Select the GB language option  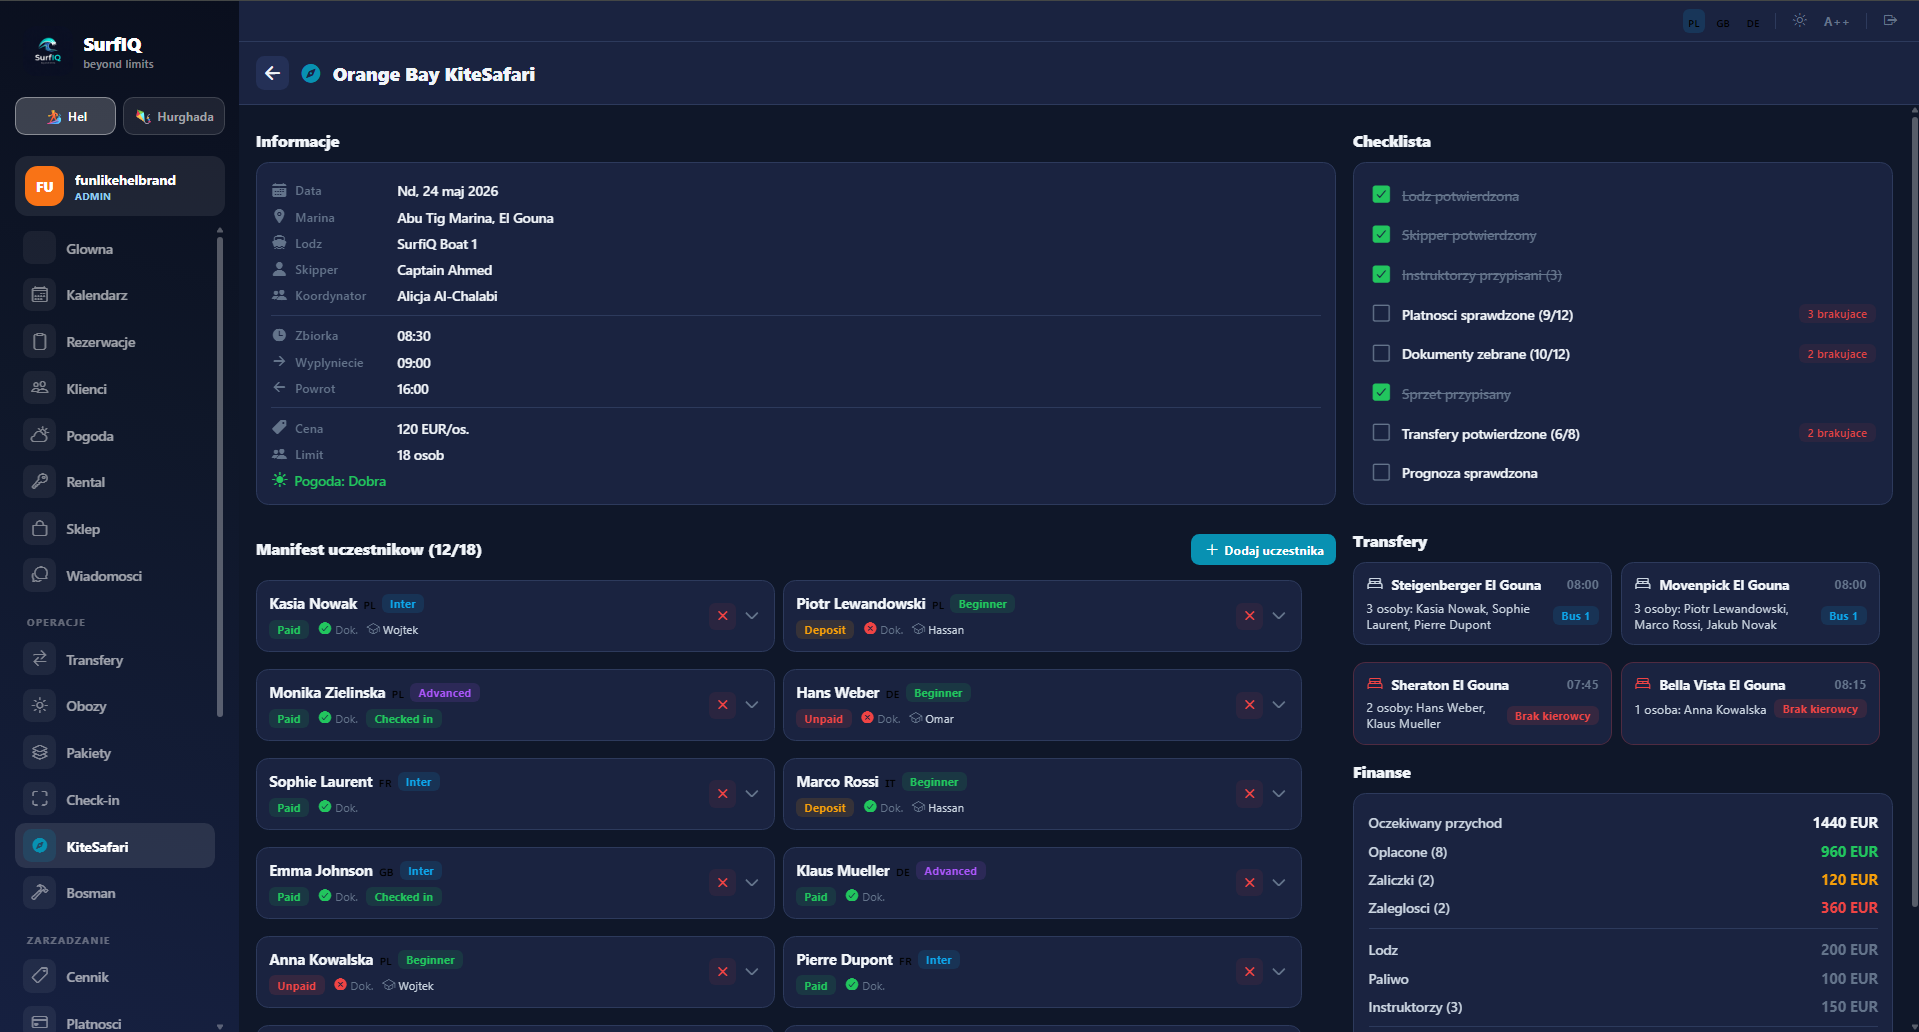(1723, 22)
